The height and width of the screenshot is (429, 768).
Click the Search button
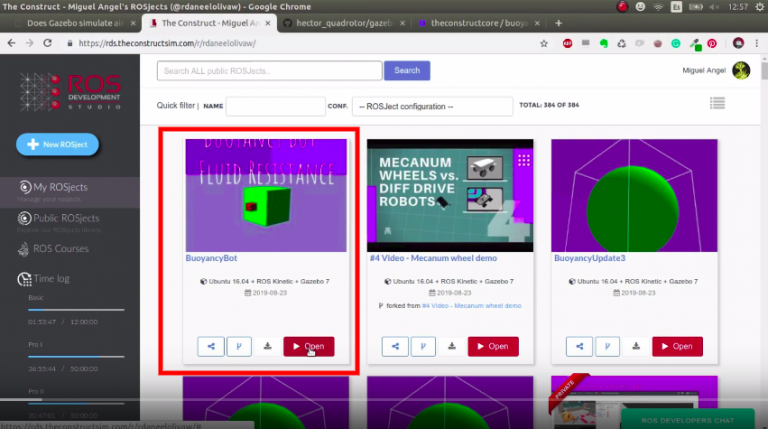[x=407, y=71]
